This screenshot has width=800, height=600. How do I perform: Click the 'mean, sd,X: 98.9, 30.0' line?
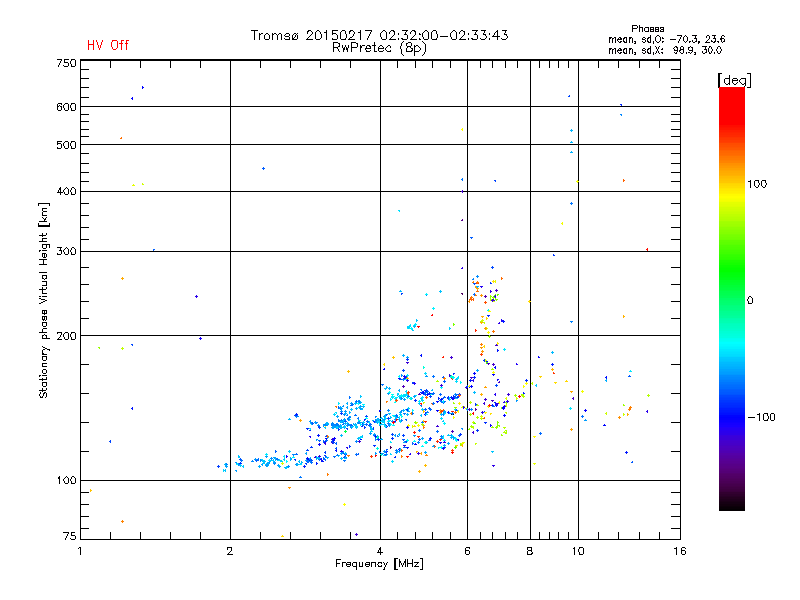(x=665, y=50)
